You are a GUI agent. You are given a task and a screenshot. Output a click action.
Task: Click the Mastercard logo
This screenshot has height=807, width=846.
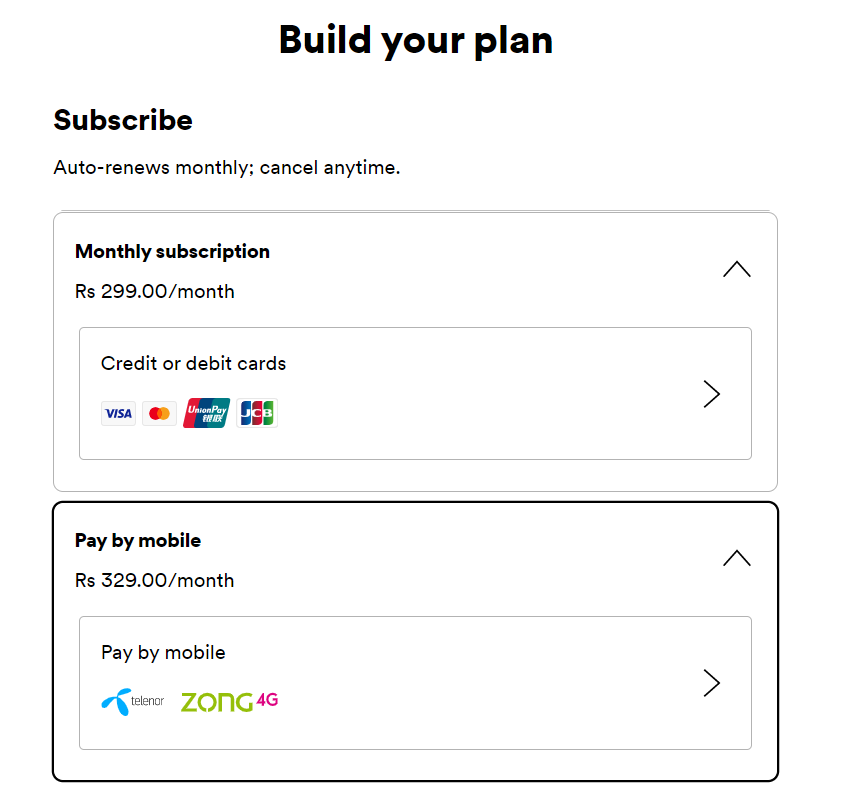[159, 413]
